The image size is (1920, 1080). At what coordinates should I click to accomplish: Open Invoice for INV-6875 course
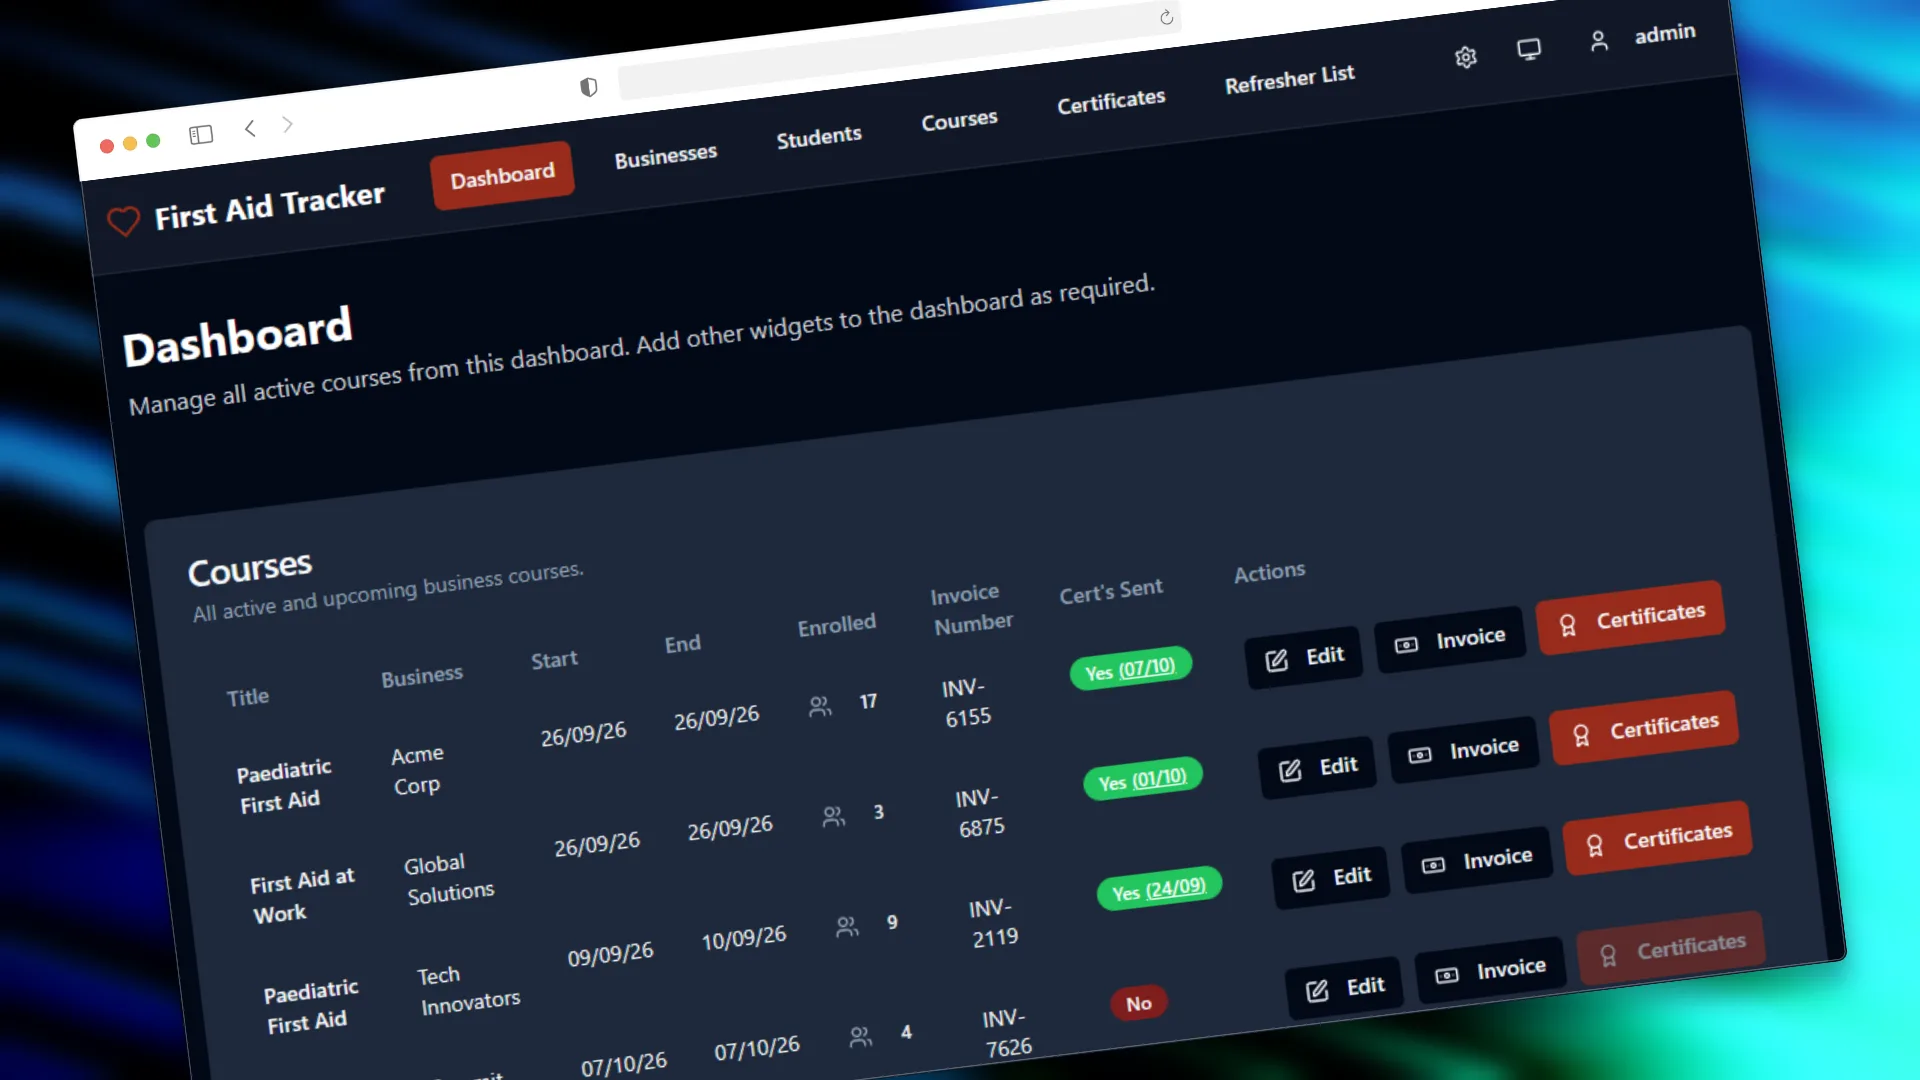pos(1464,750)
